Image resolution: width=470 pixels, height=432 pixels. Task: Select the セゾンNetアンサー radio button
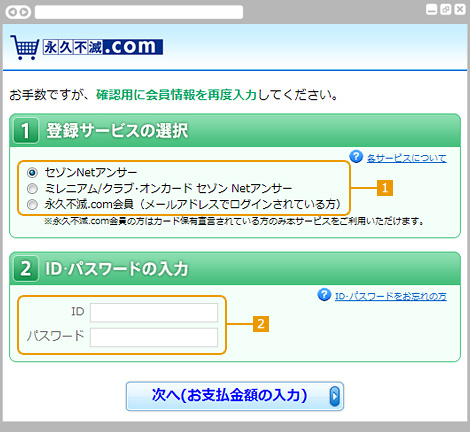pyautogui.click(x=32, y=172)
